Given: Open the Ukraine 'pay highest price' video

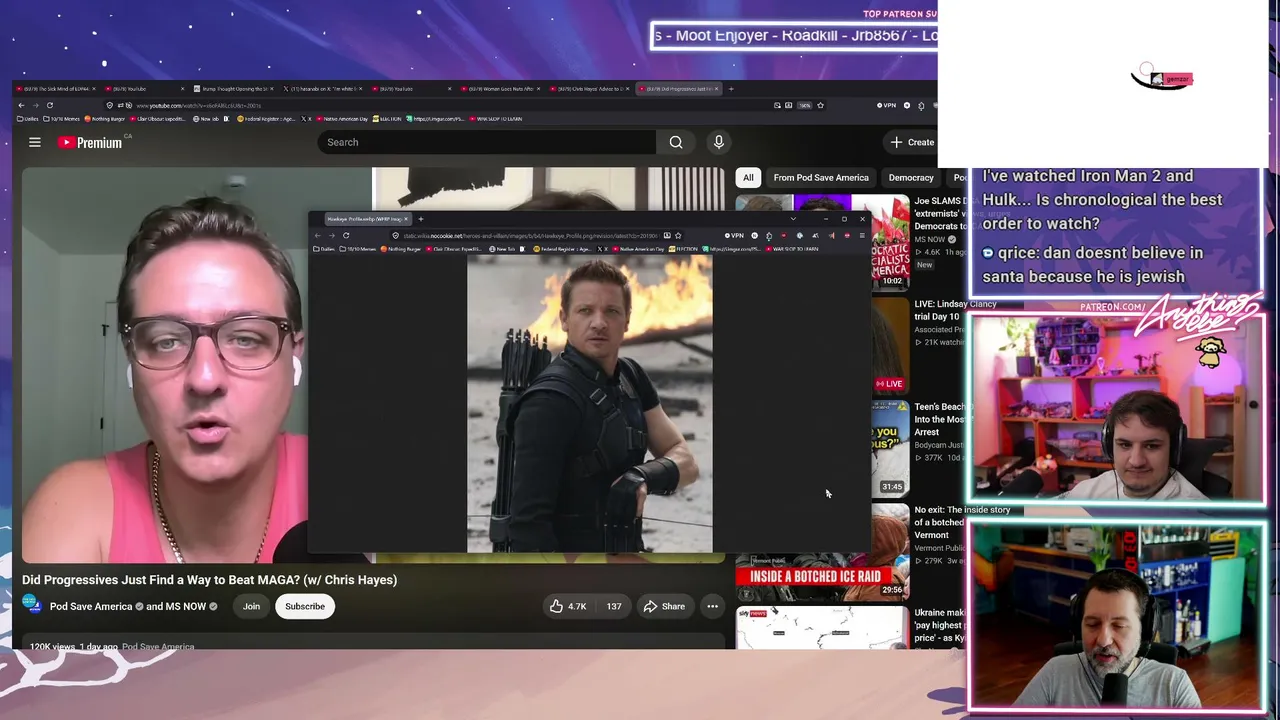Looking at the screenshot, I should pos(822,628).
